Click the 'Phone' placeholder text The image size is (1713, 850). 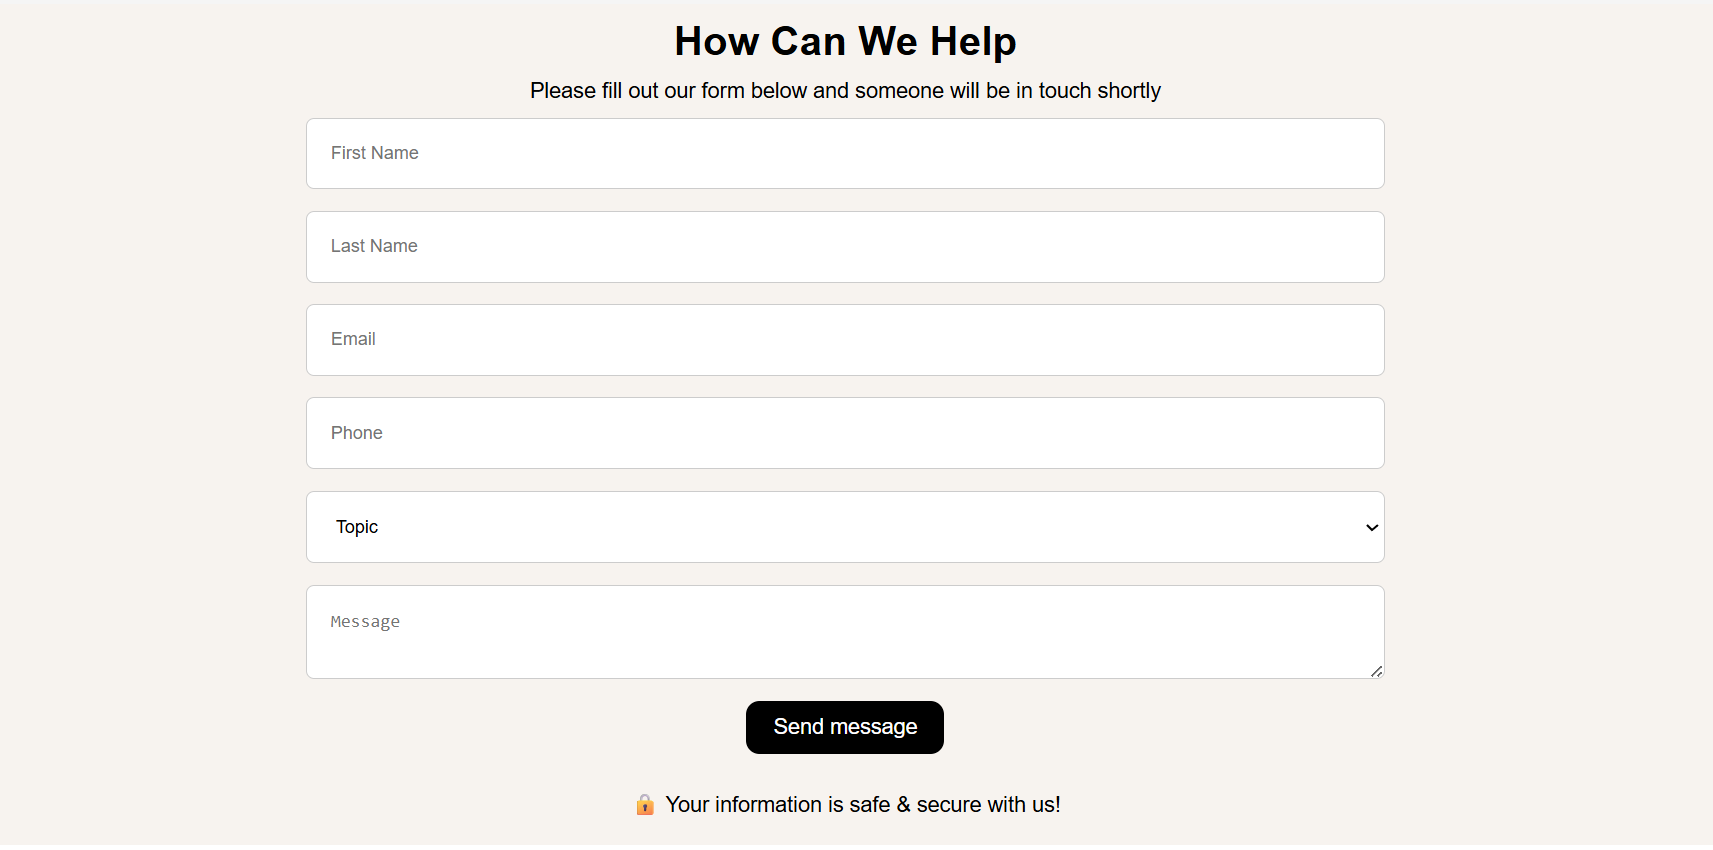coord(357,433)
